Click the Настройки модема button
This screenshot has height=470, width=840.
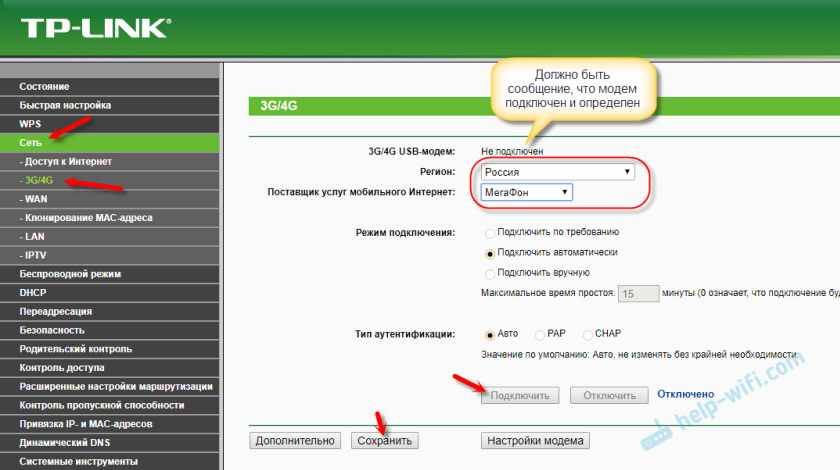535,441
